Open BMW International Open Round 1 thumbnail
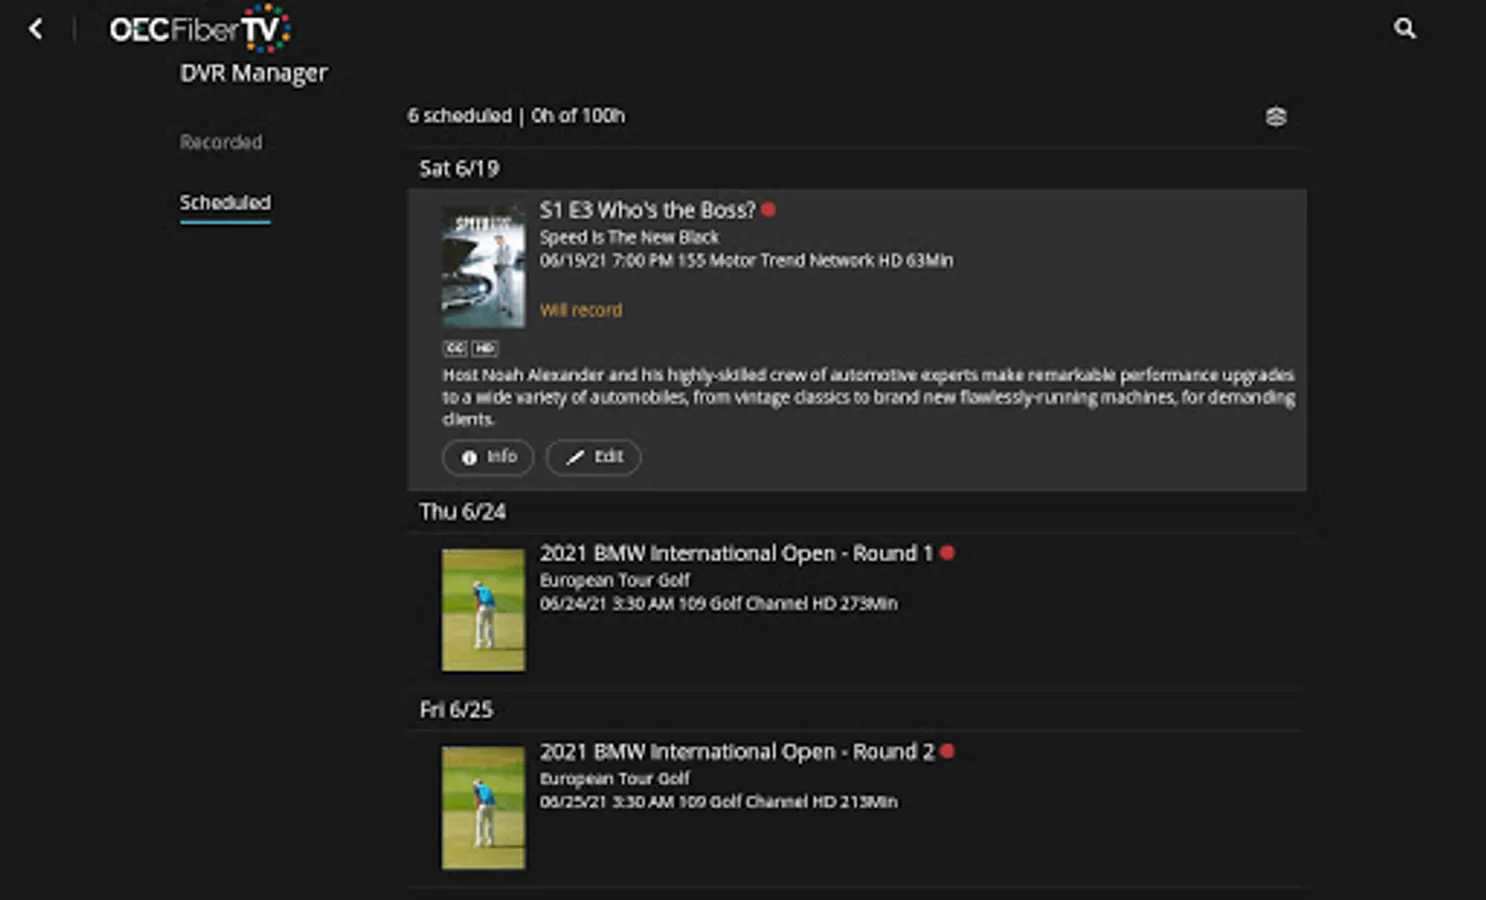 (483, 610)
